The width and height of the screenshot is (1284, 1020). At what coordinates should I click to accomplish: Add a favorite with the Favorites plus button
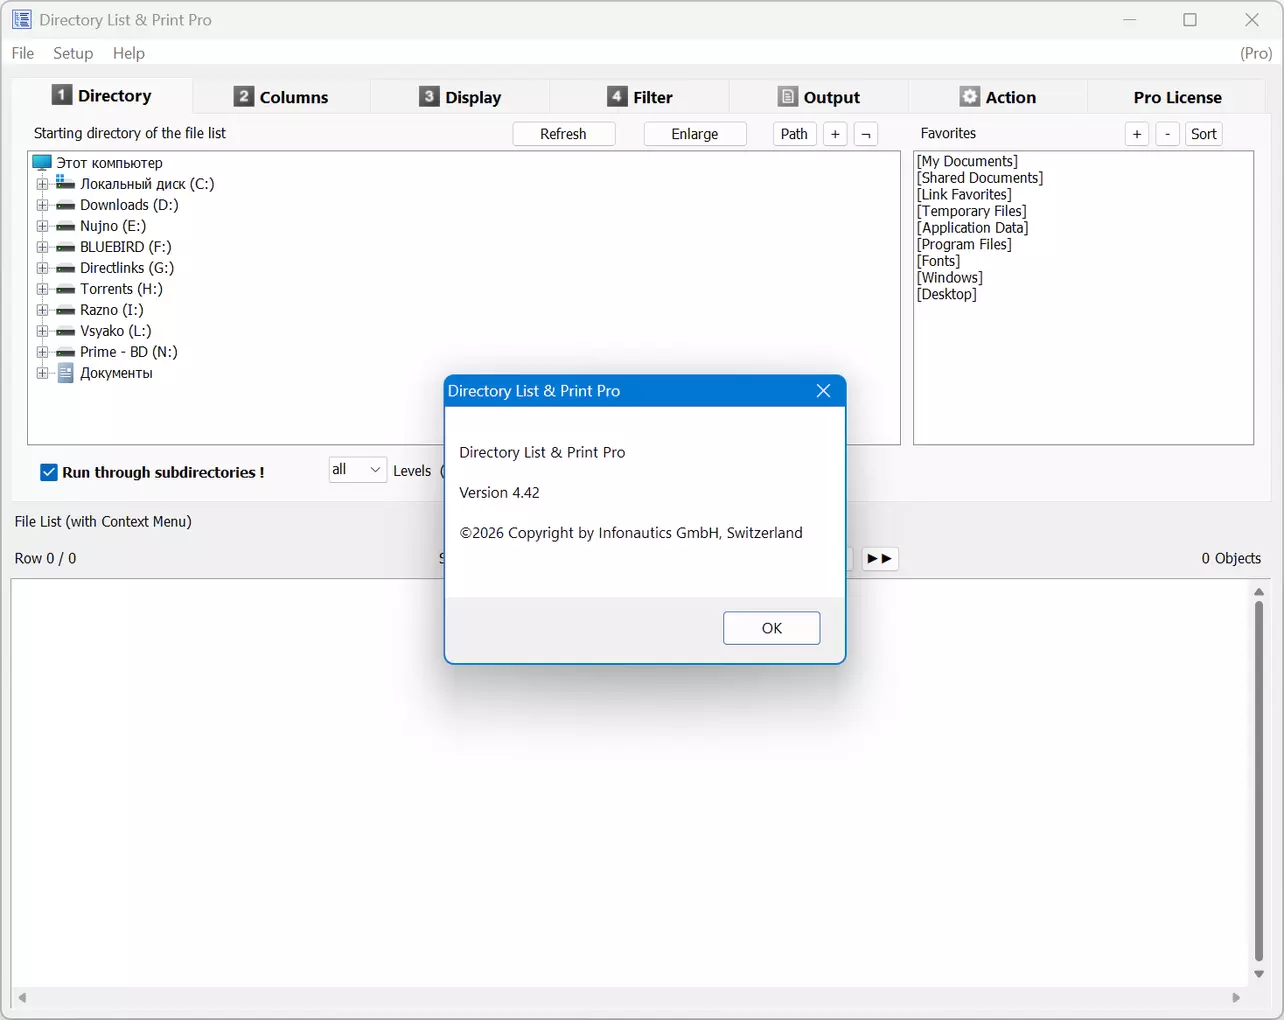pos(1137,134)
